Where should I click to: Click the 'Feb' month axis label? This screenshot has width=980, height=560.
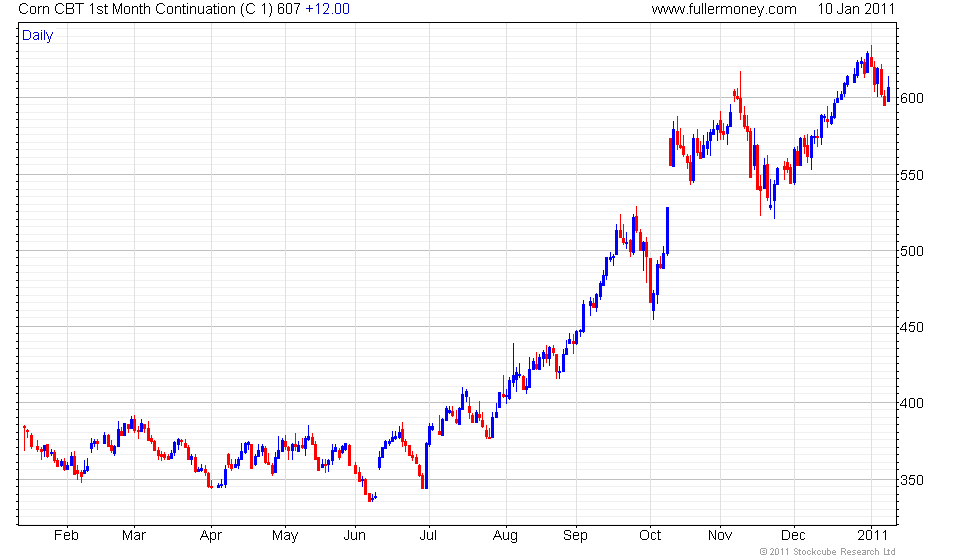point(66,536)
